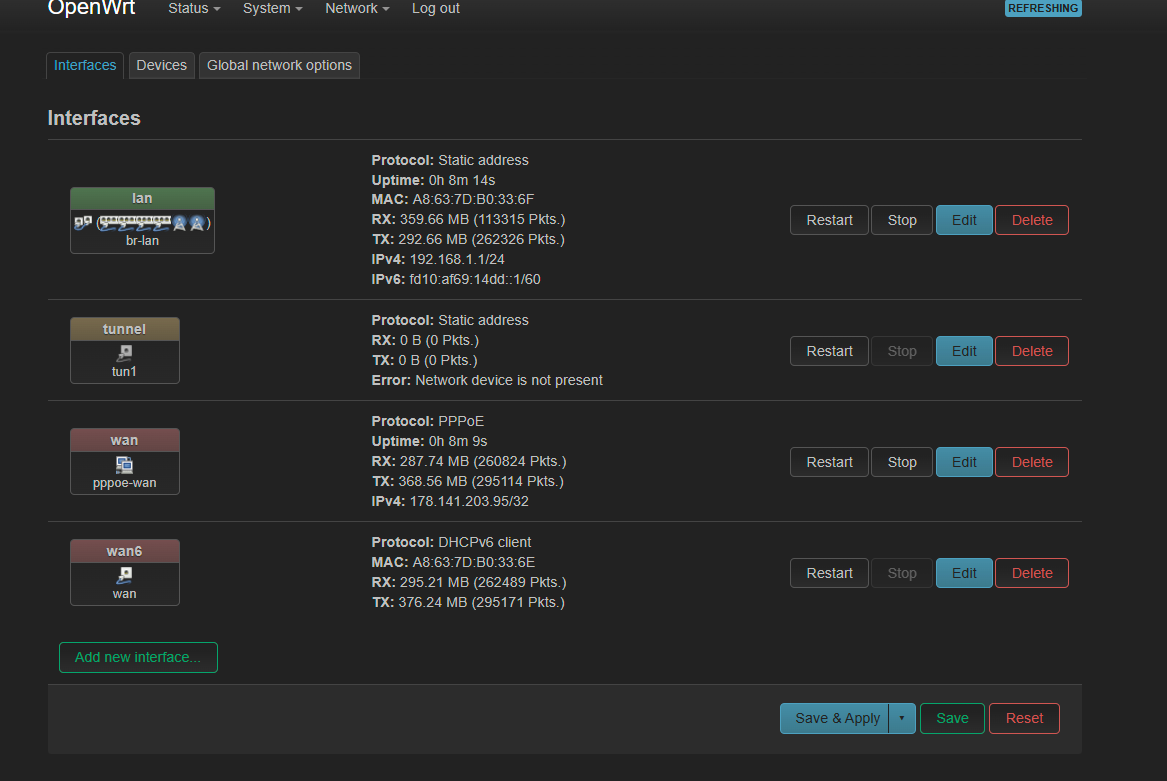Click the MAC A8:63:7D:B0:33:6E value

coord(473,563)
